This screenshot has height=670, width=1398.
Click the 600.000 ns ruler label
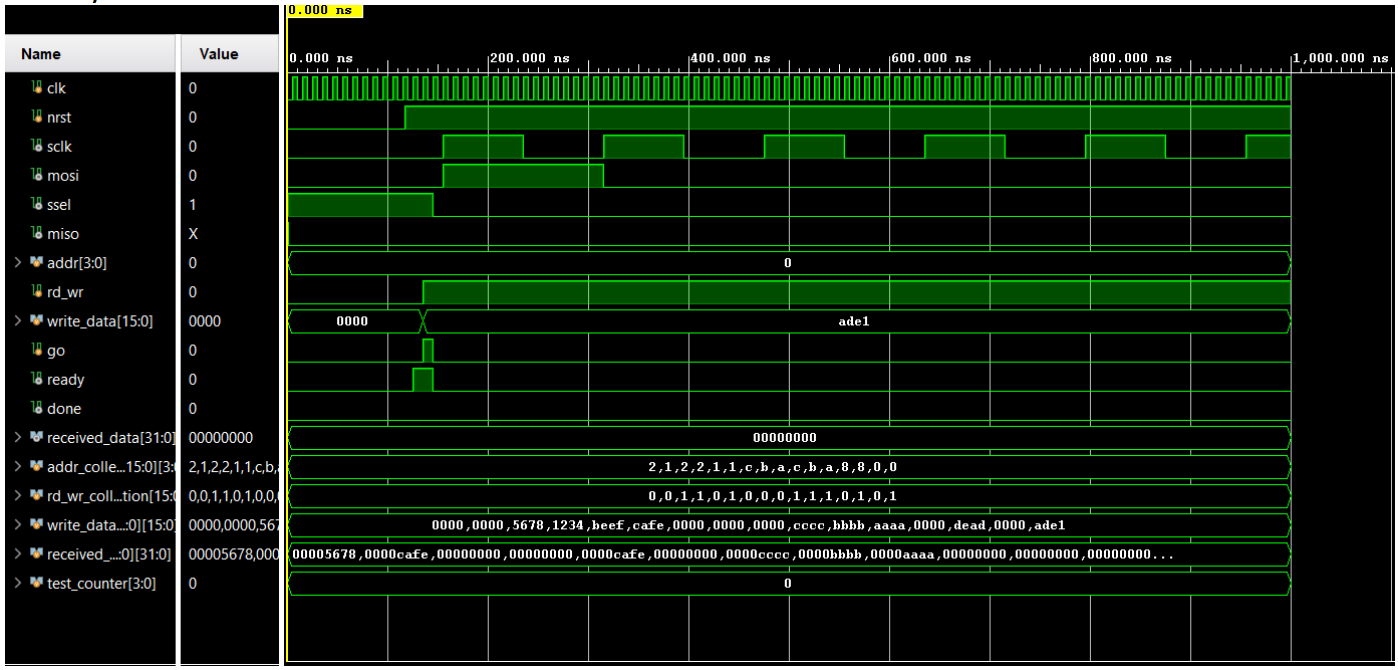pos(931,58)
